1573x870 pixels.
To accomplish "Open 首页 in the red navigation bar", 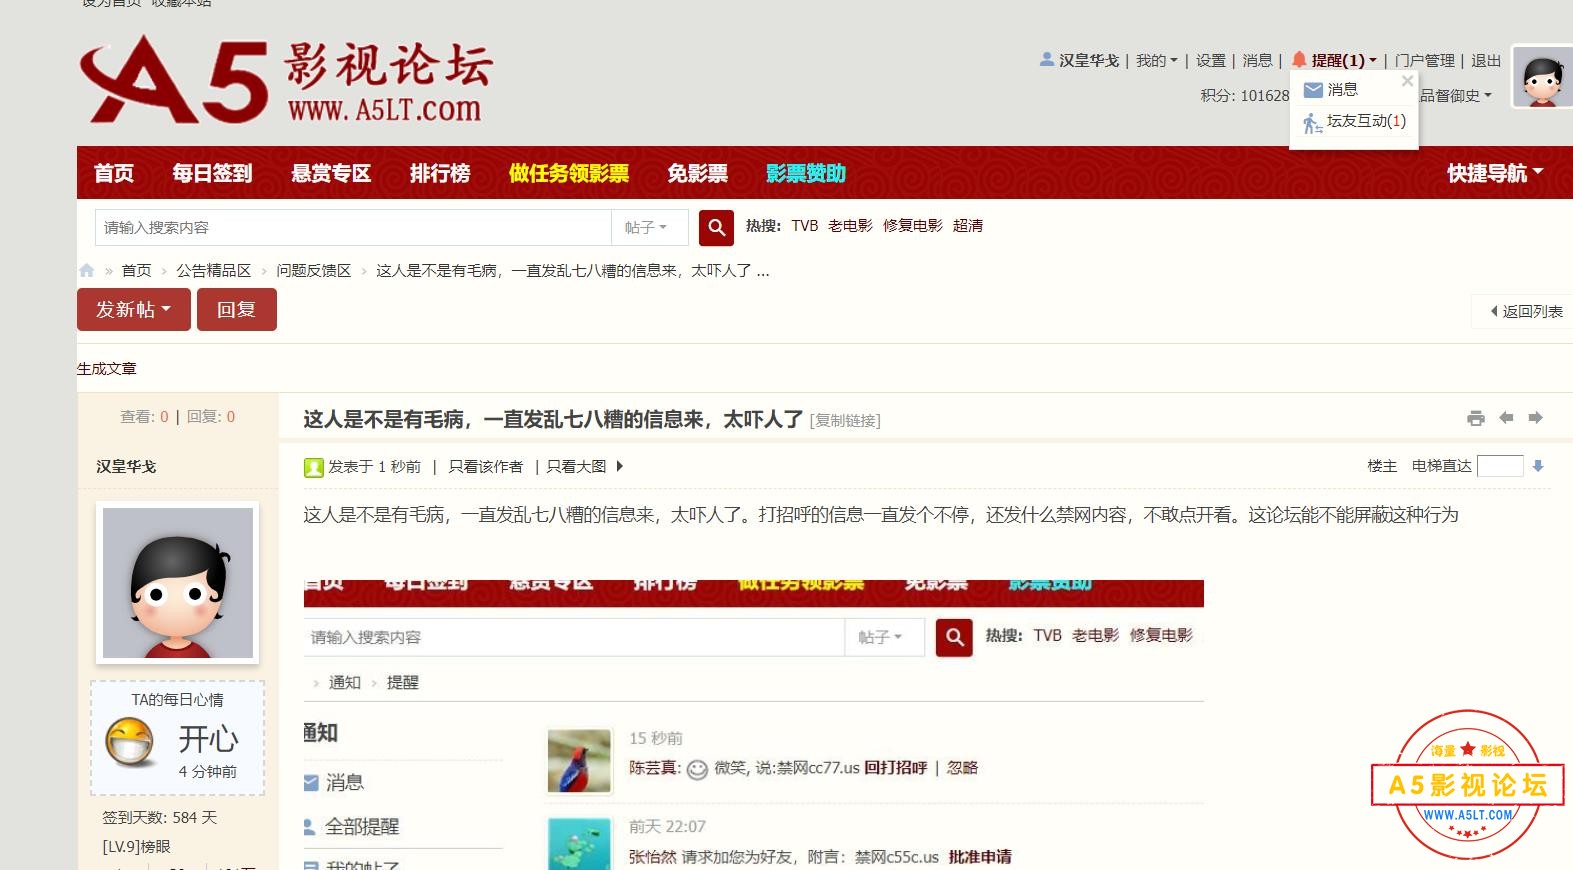I will [114, 173].
